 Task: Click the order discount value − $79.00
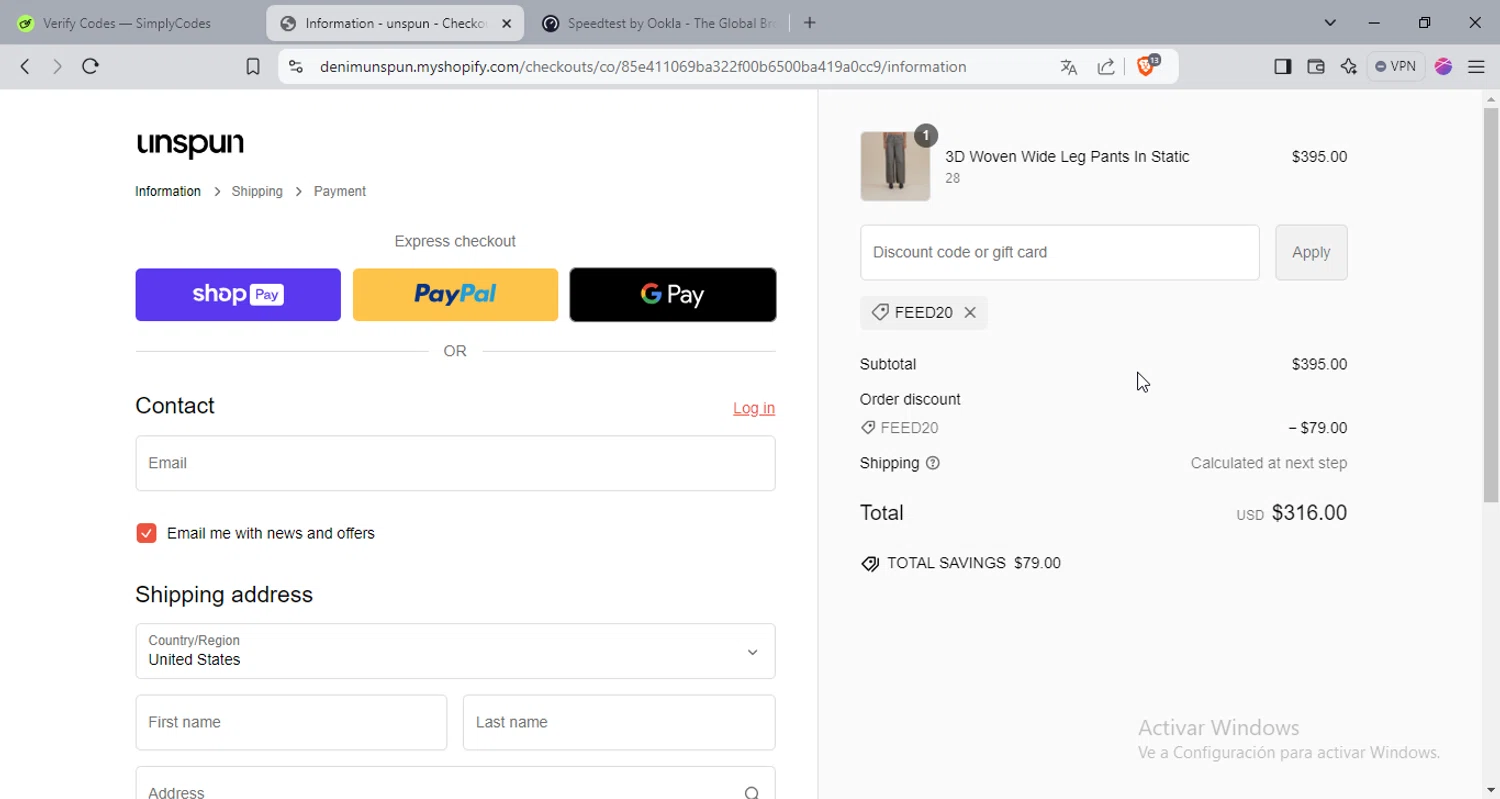coord(1318,428)
